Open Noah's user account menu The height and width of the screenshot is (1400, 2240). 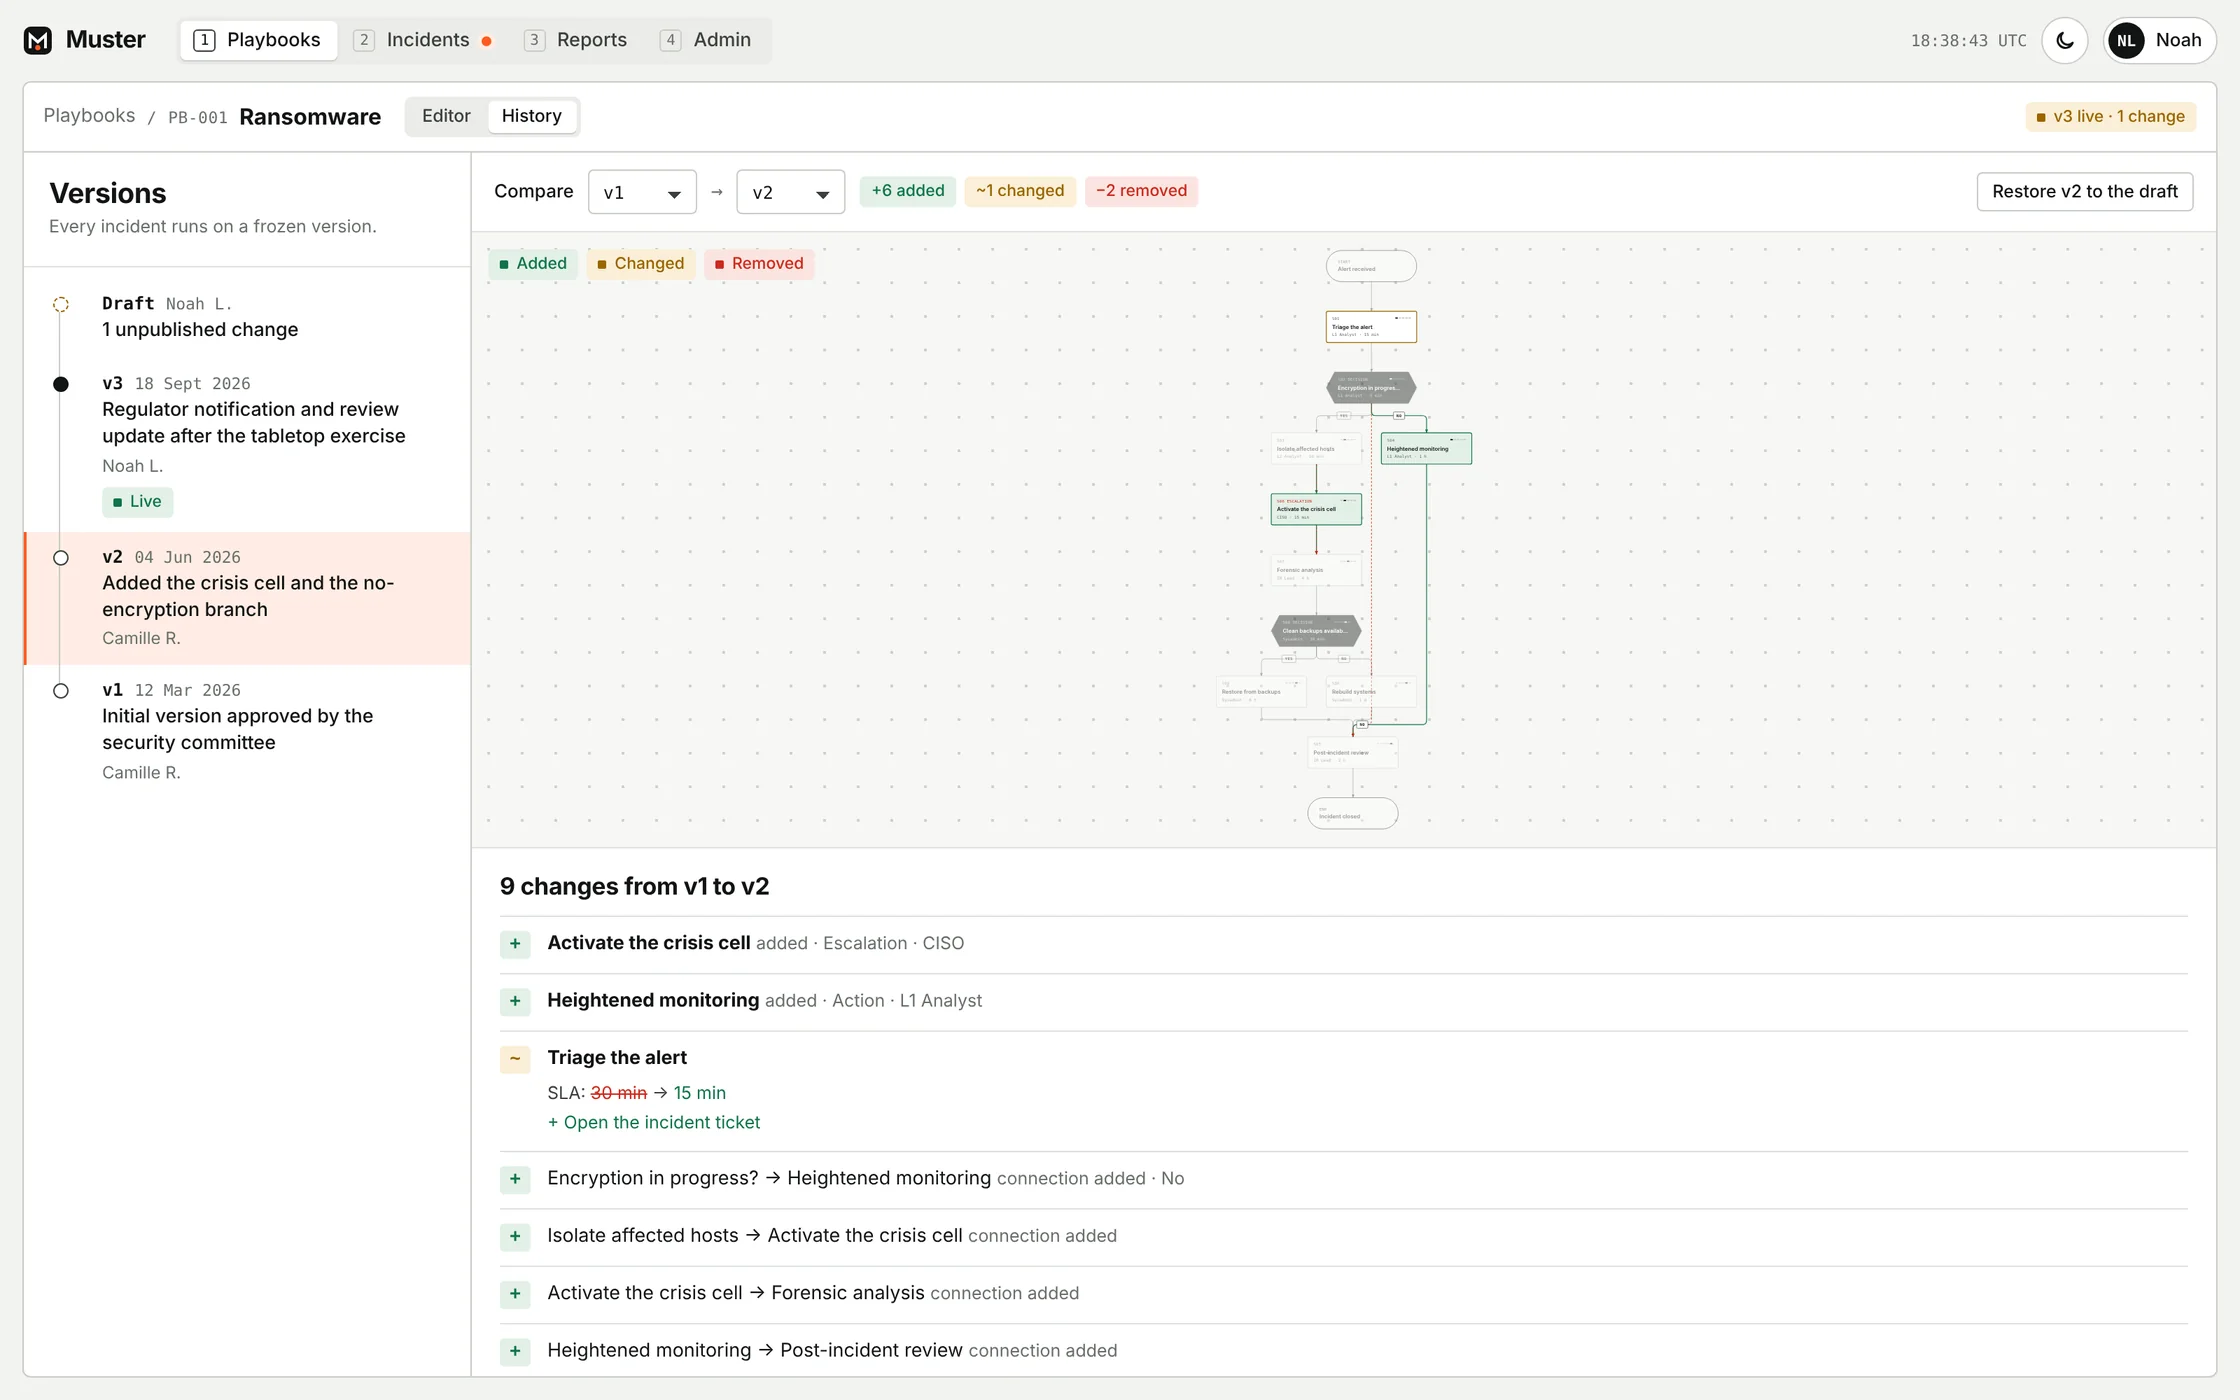pos(2159,41)
